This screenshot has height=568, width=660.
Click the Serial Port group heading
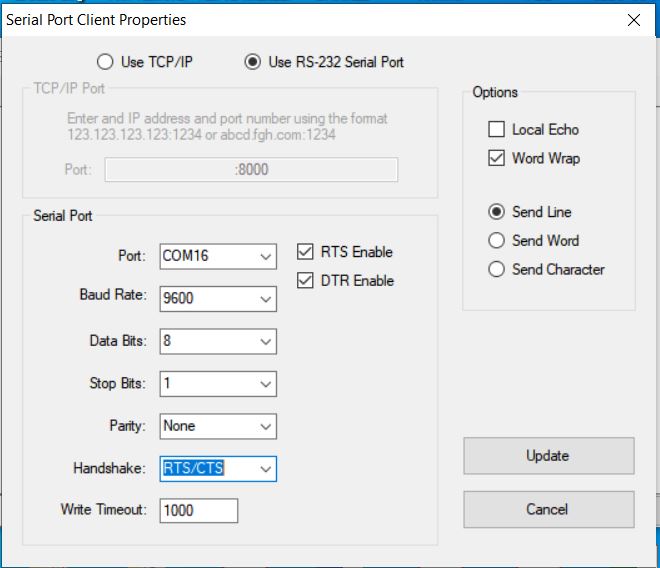click(x=63, y=216)
